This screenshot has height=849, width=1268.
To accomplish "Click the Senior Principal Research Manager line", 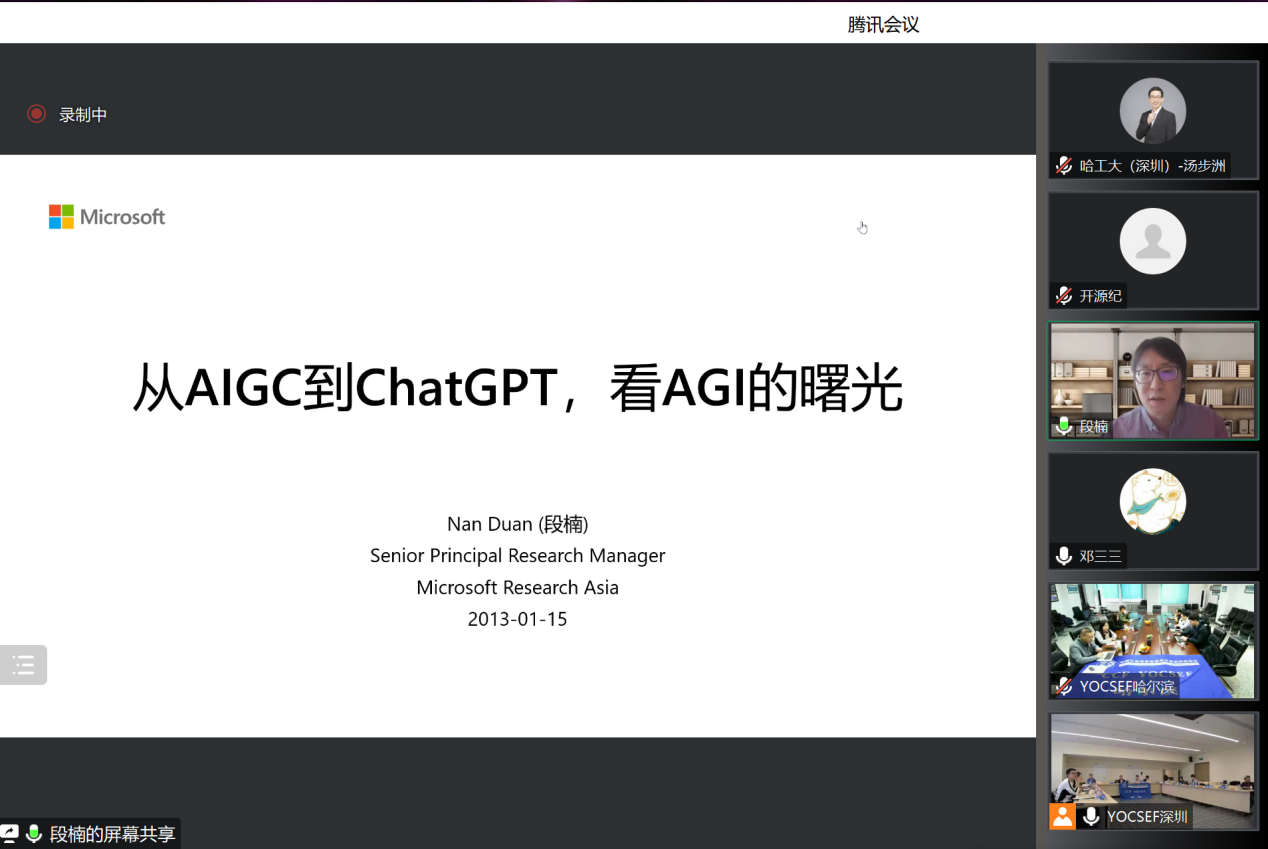I will (517, 555).
